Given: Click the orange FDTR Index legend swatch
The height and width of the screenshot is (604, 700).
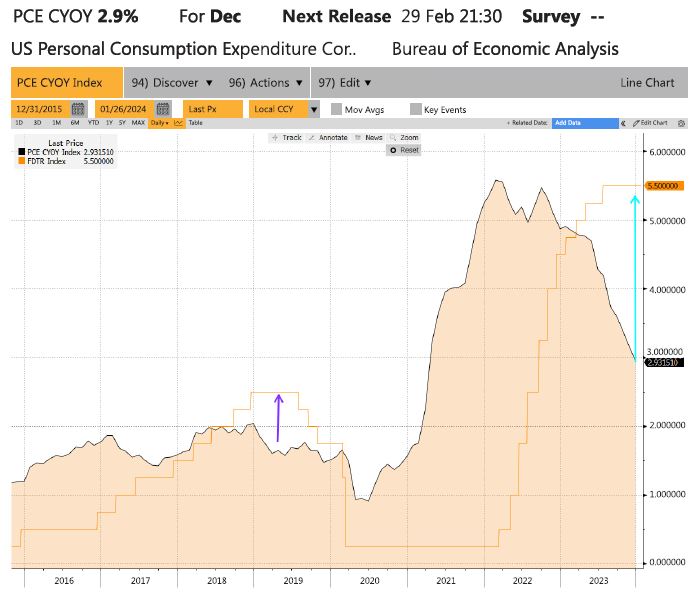Looking at the screenshot, I should tap(20, 160).
